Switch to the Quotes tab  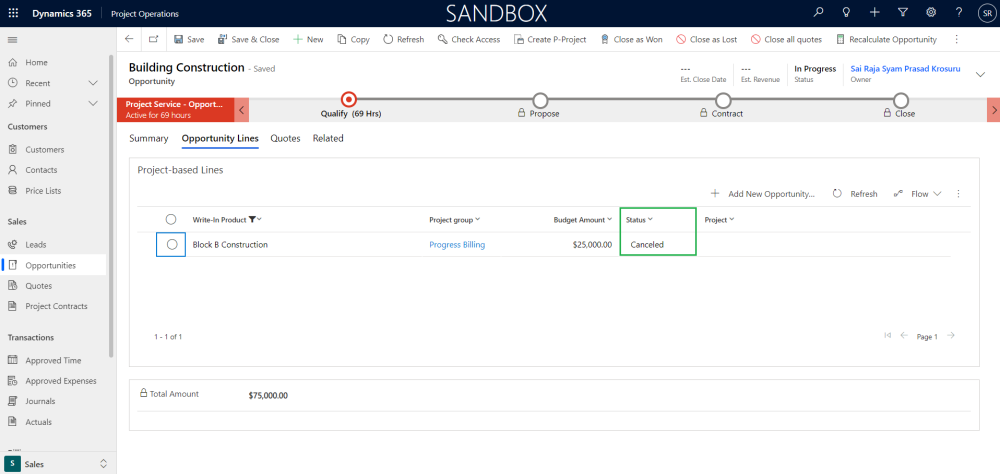pos(285,138)
